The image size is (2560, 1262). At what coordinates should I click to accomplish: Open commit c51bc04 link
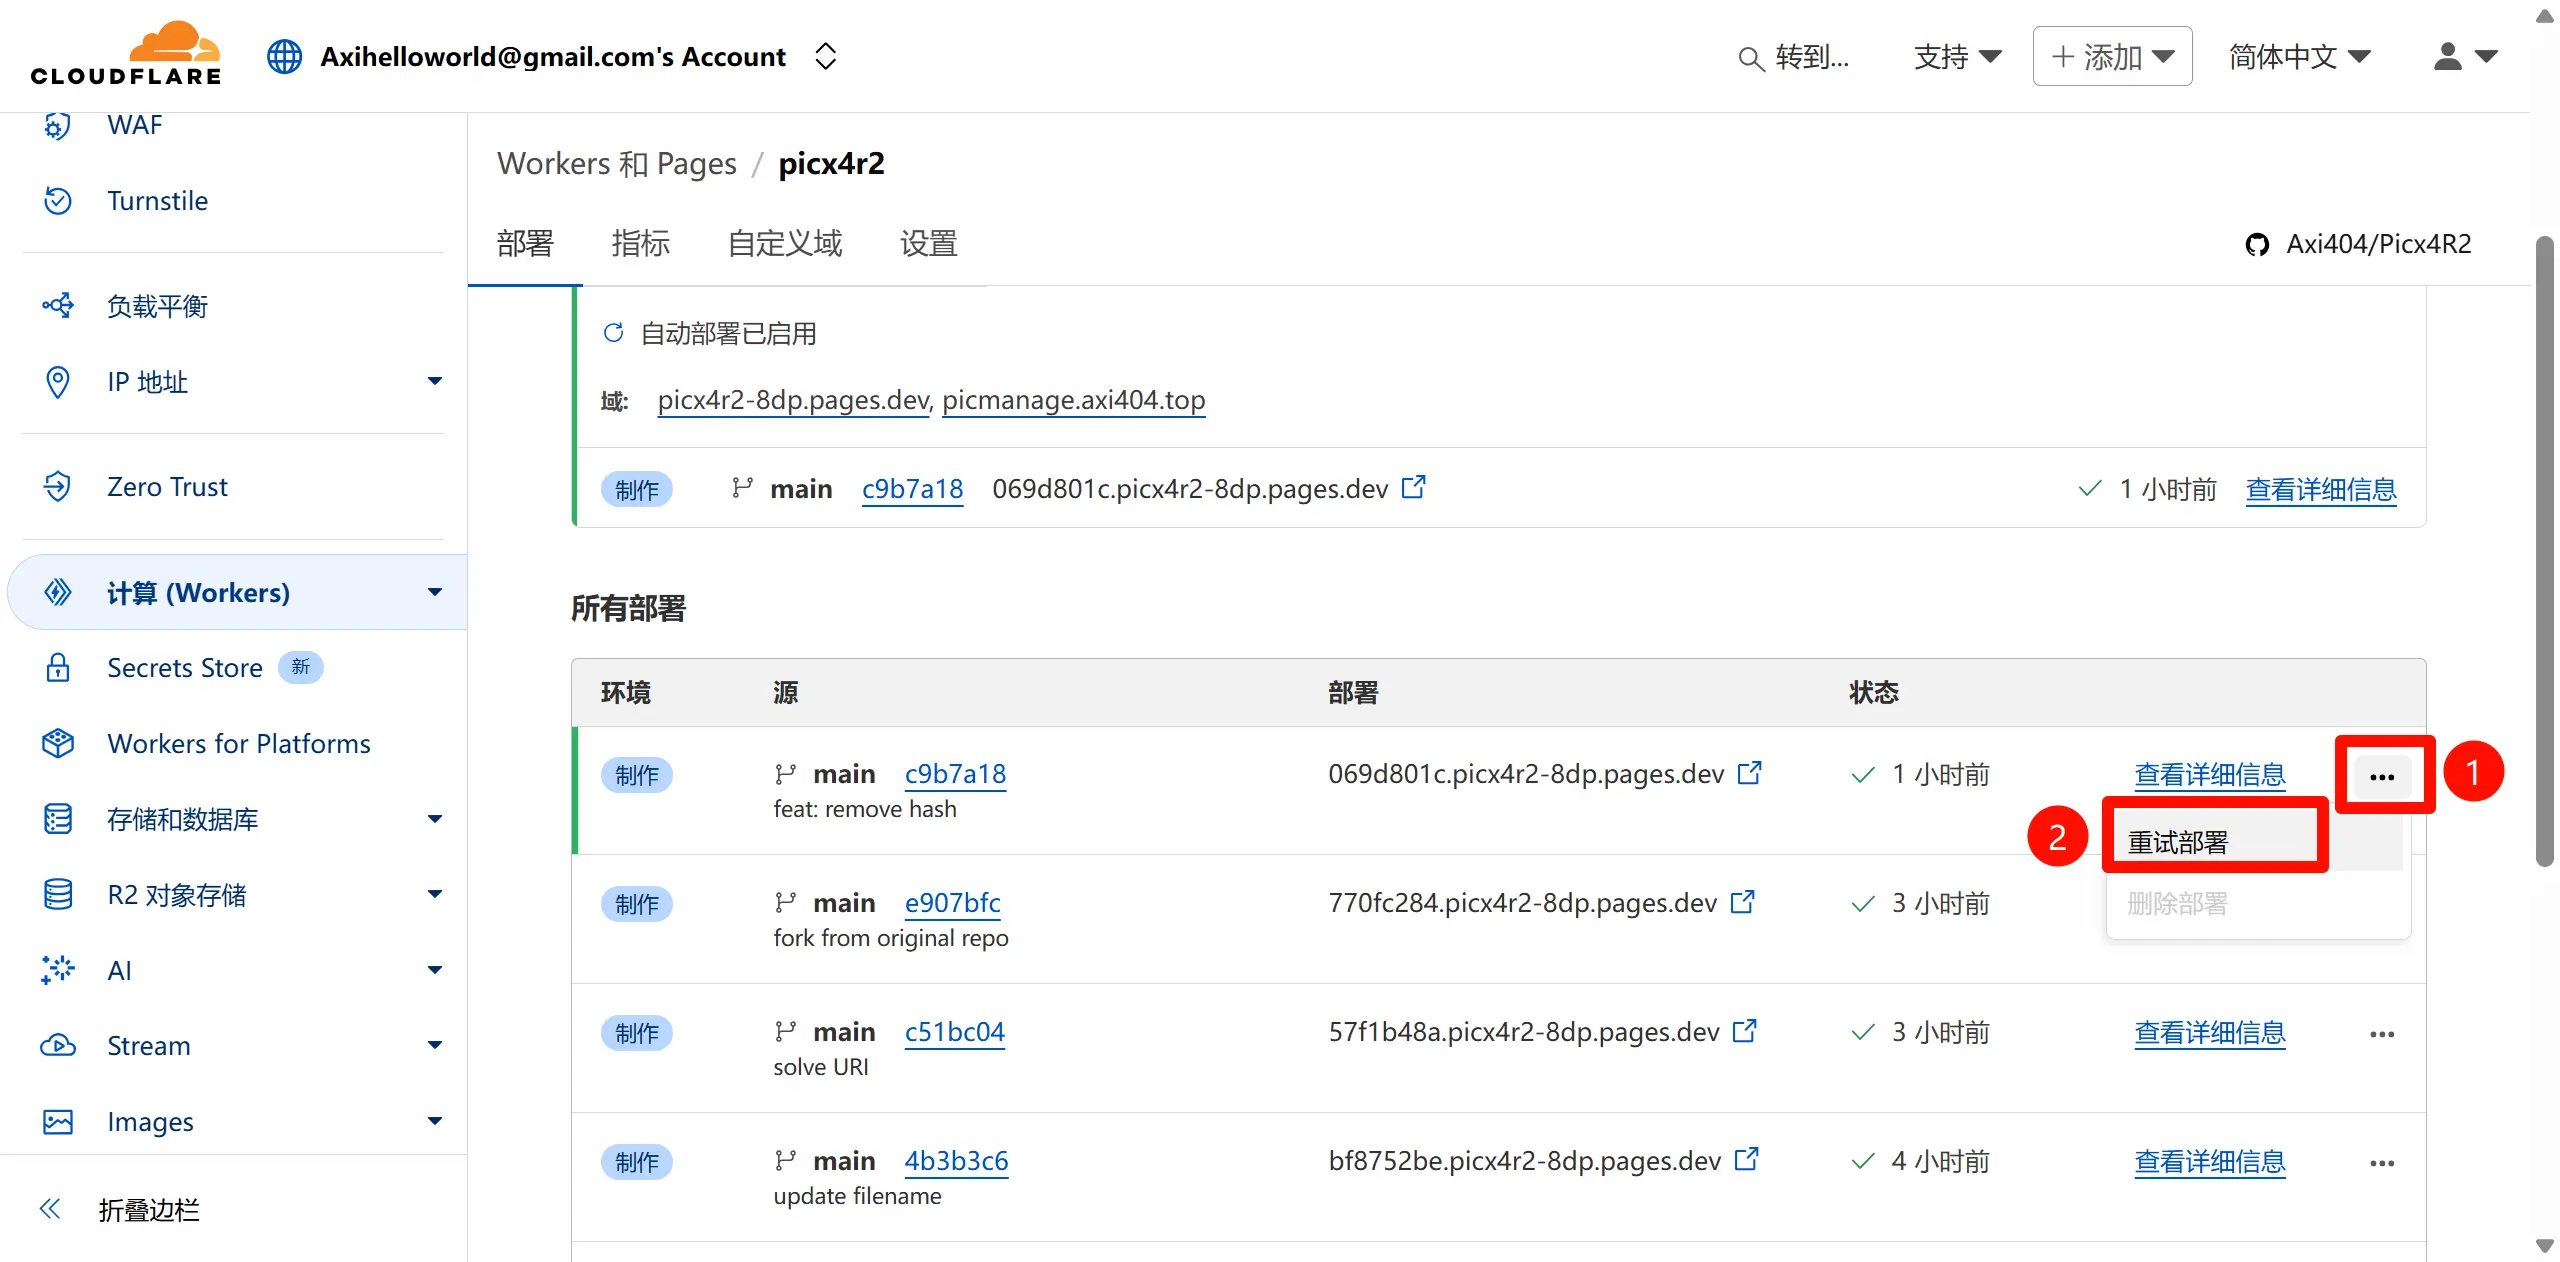click(955, 1032)
